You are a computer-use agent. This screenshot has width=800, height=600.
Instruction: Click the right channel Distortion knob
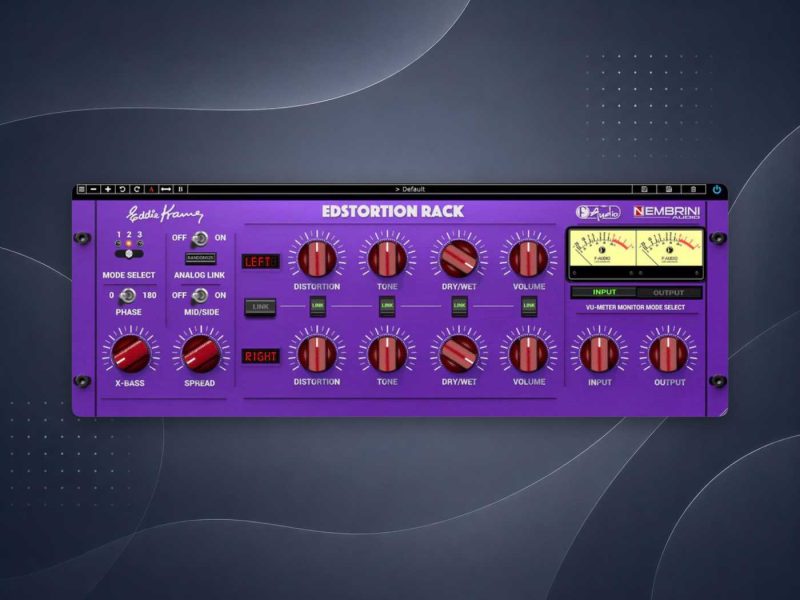(317, 354)
